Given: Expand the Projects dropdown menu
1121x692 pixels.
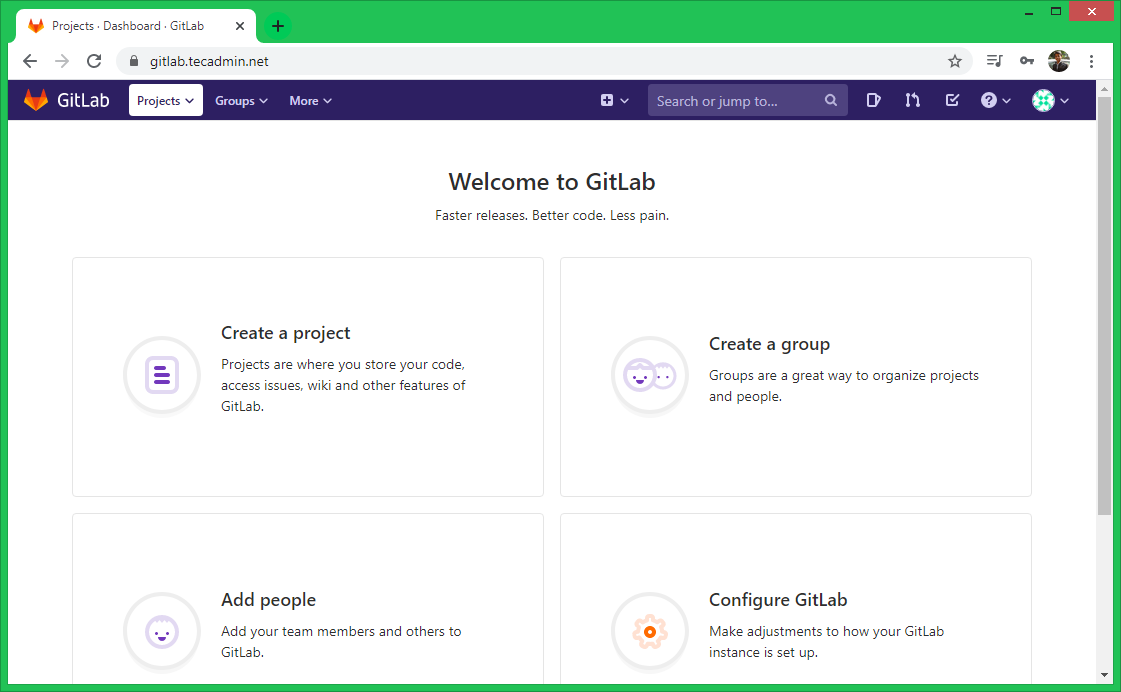Looking at the screenshot, I should (x=166, y=101).
